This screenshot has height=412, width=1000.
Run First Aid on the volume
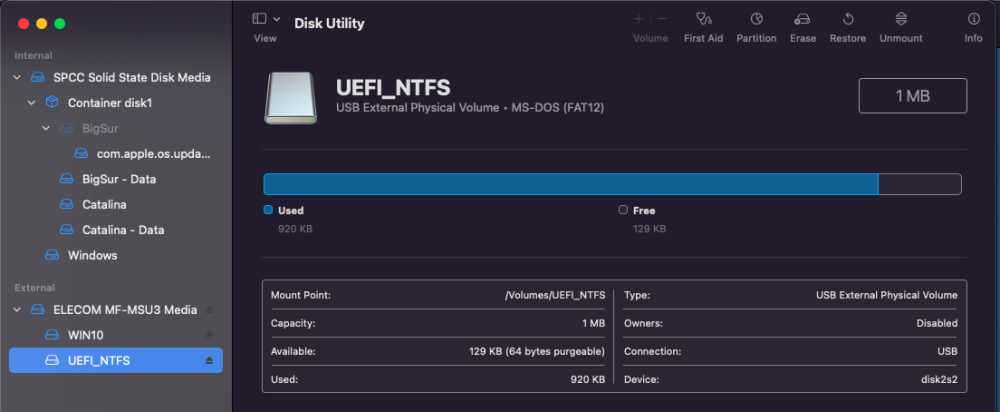[703, 27]
